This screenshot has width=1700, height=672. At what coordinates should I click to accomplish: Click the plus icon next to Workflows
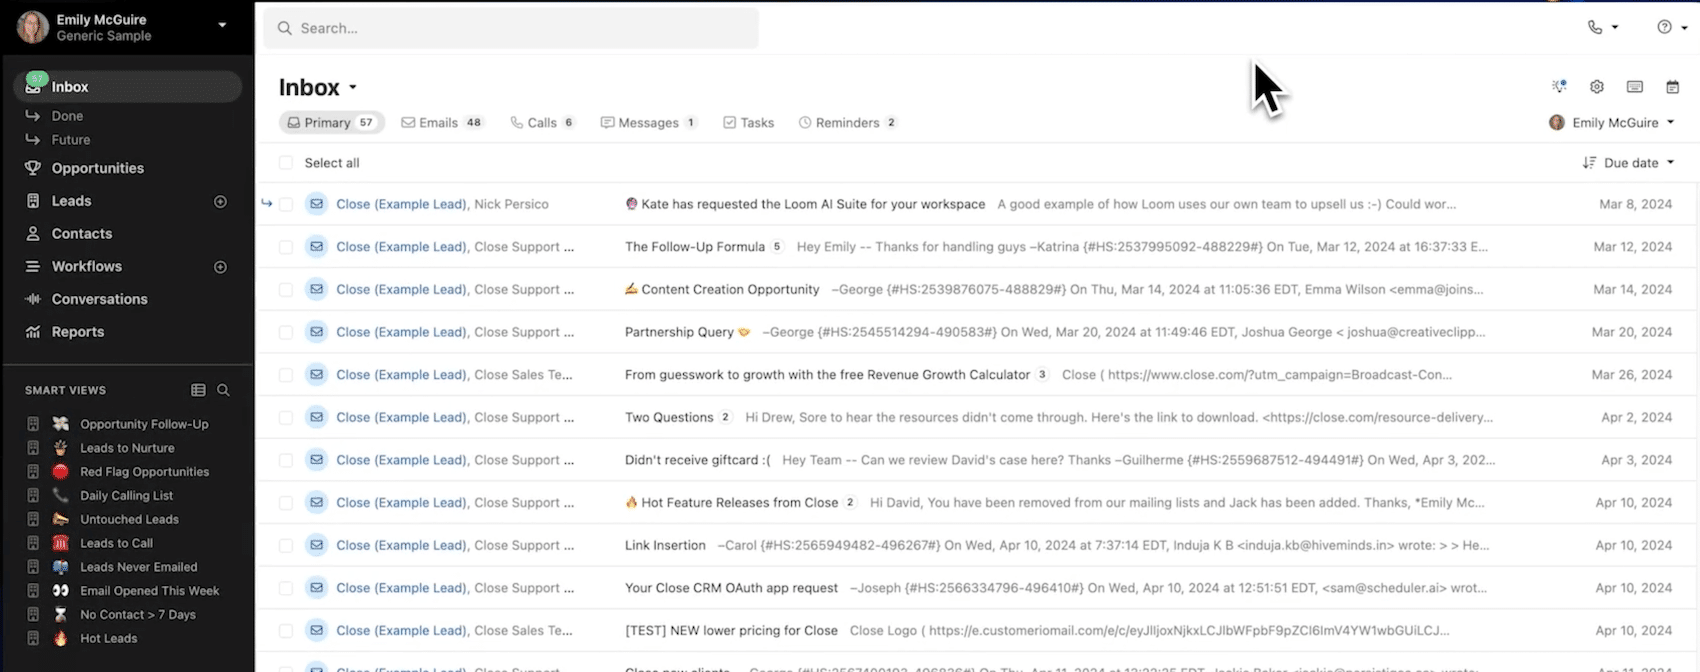tap(220, 267)
